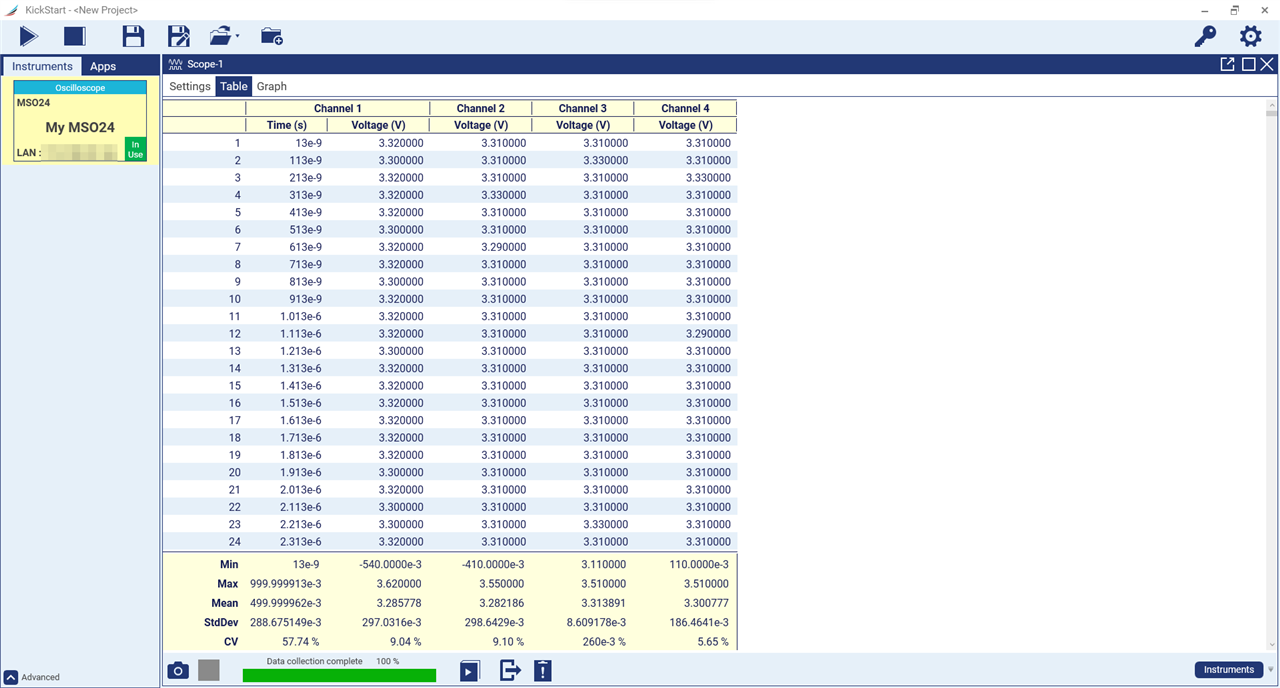1280x688 pixels.
Task: Expand the Open Project dropdown arrow
Action: tap(237, 38)
